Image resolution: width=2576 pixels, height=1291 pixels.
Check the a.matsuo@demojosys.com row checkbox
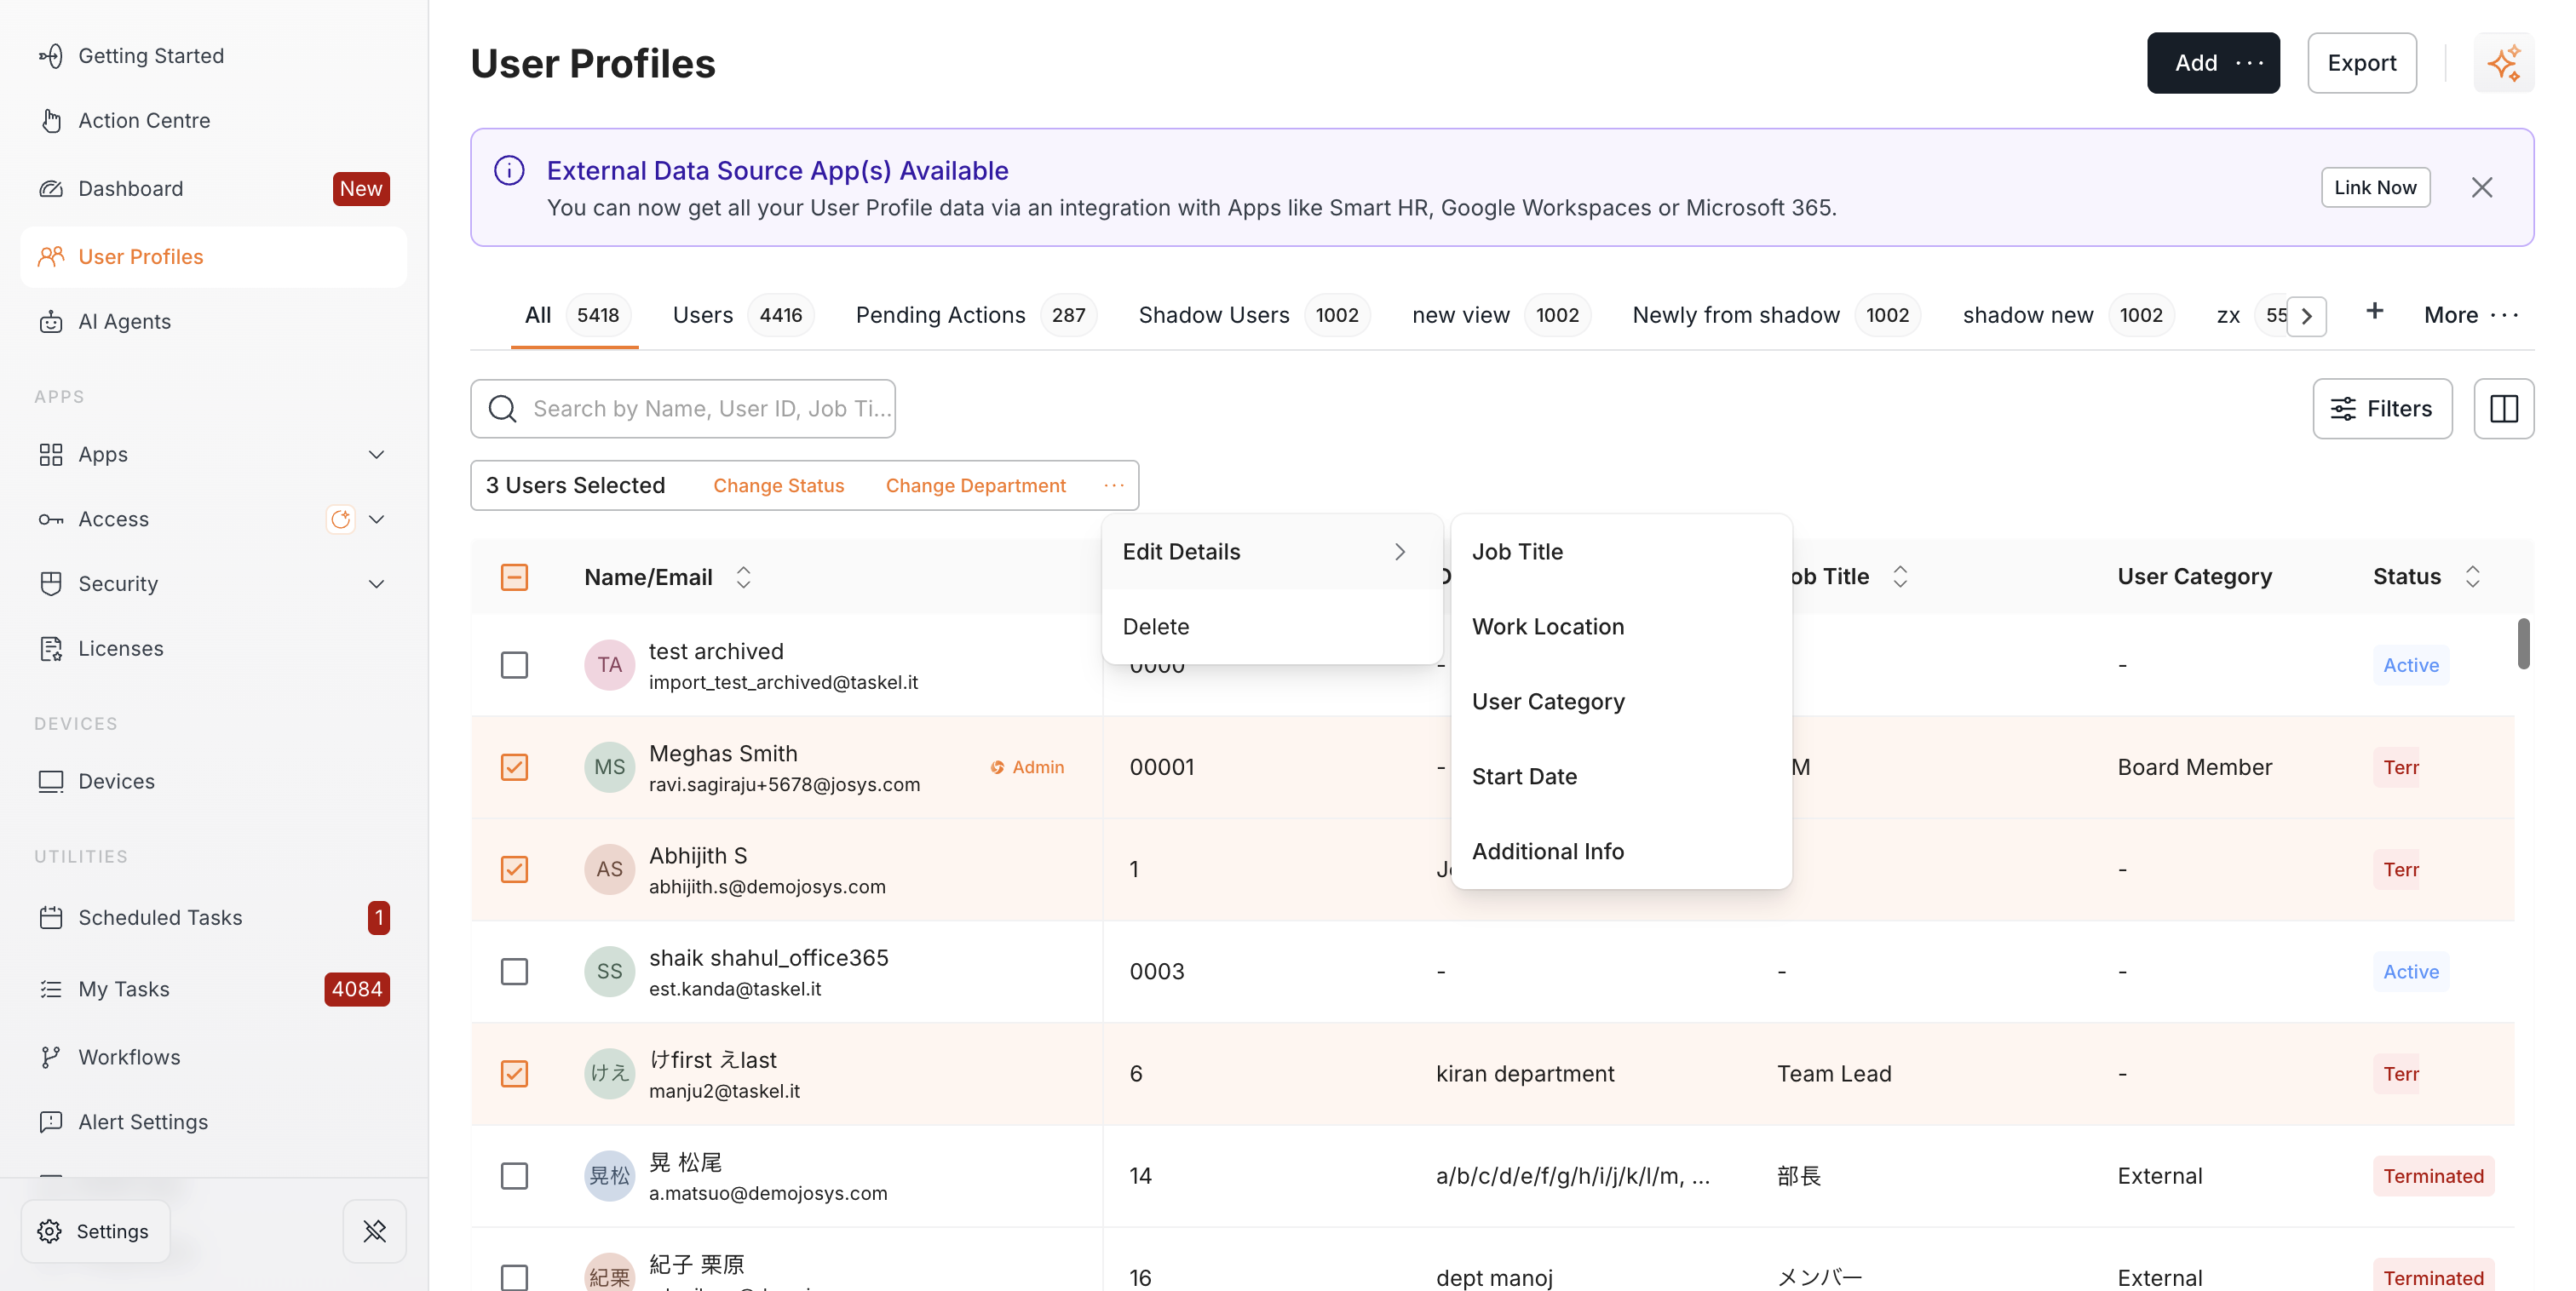pyautogui.click(x=514, y=1176)
